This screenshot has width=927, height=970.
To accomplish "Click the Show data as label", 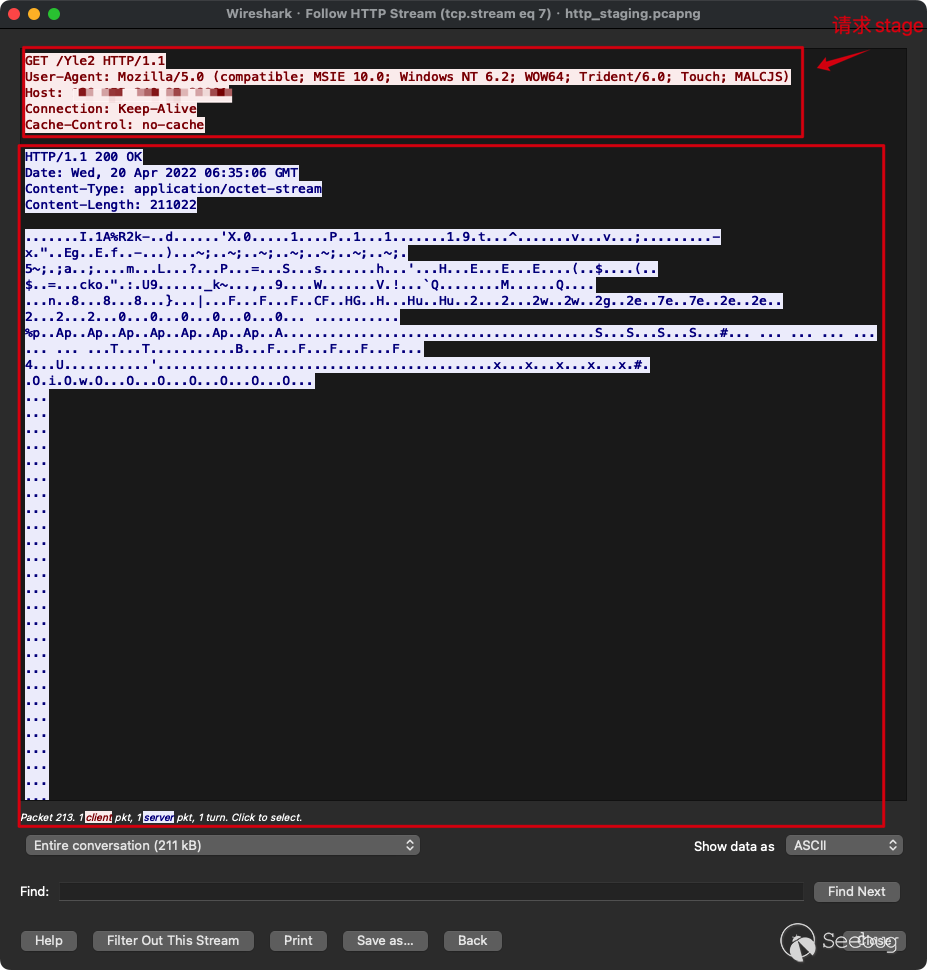I will click(x=734, y=846).
